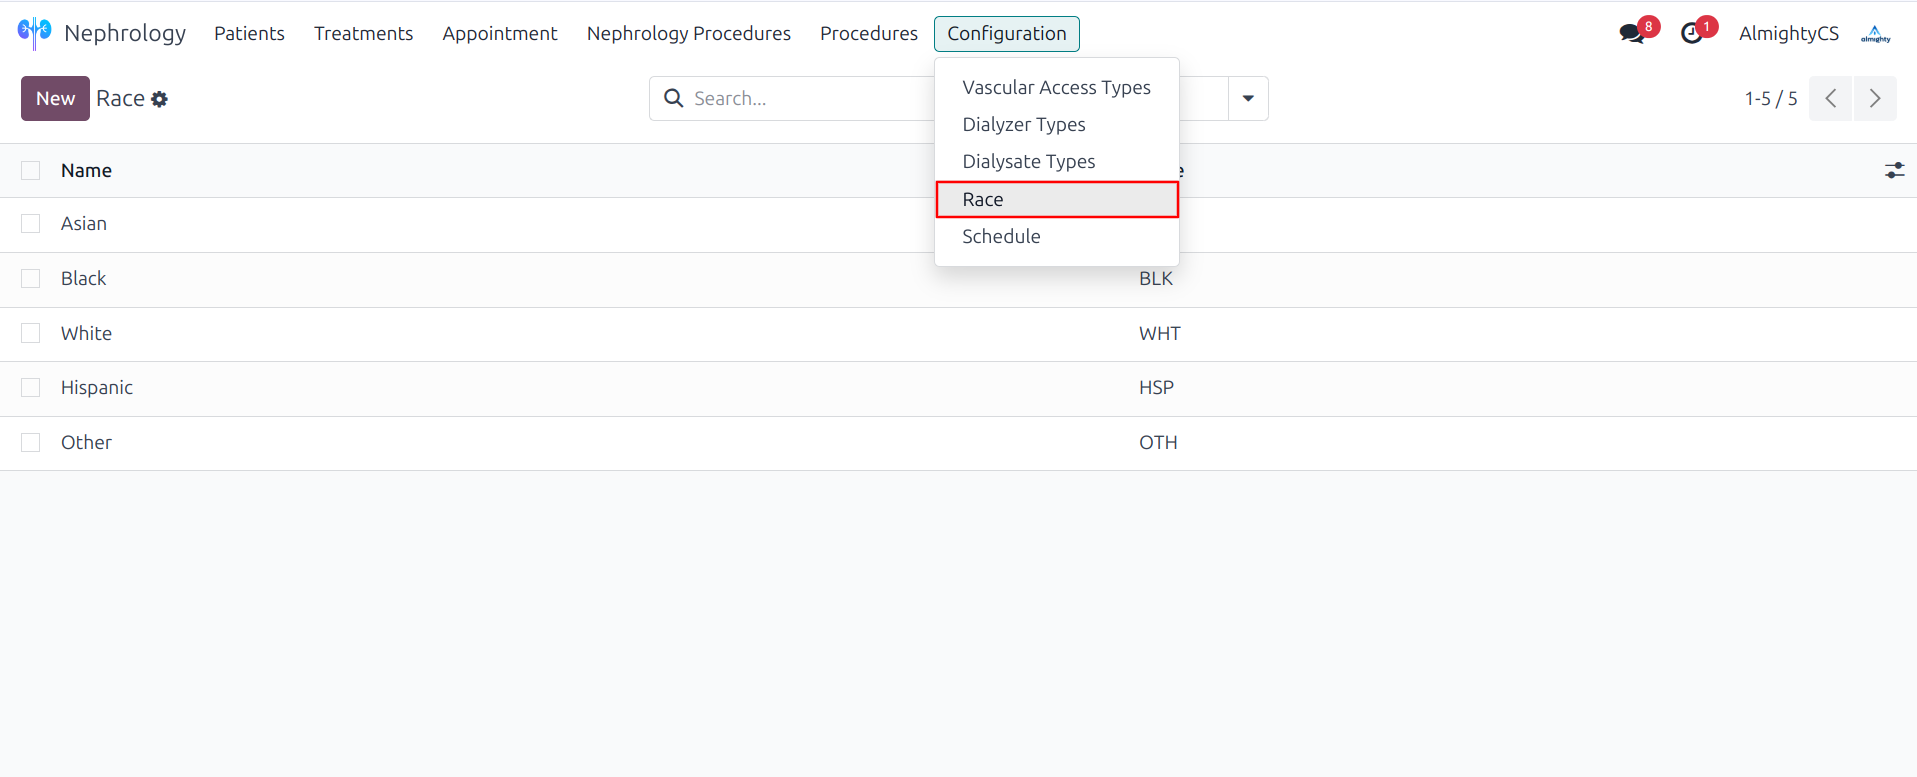
Task: Expand the search filter dropdown arrow
Action: tap(1248, 98)
